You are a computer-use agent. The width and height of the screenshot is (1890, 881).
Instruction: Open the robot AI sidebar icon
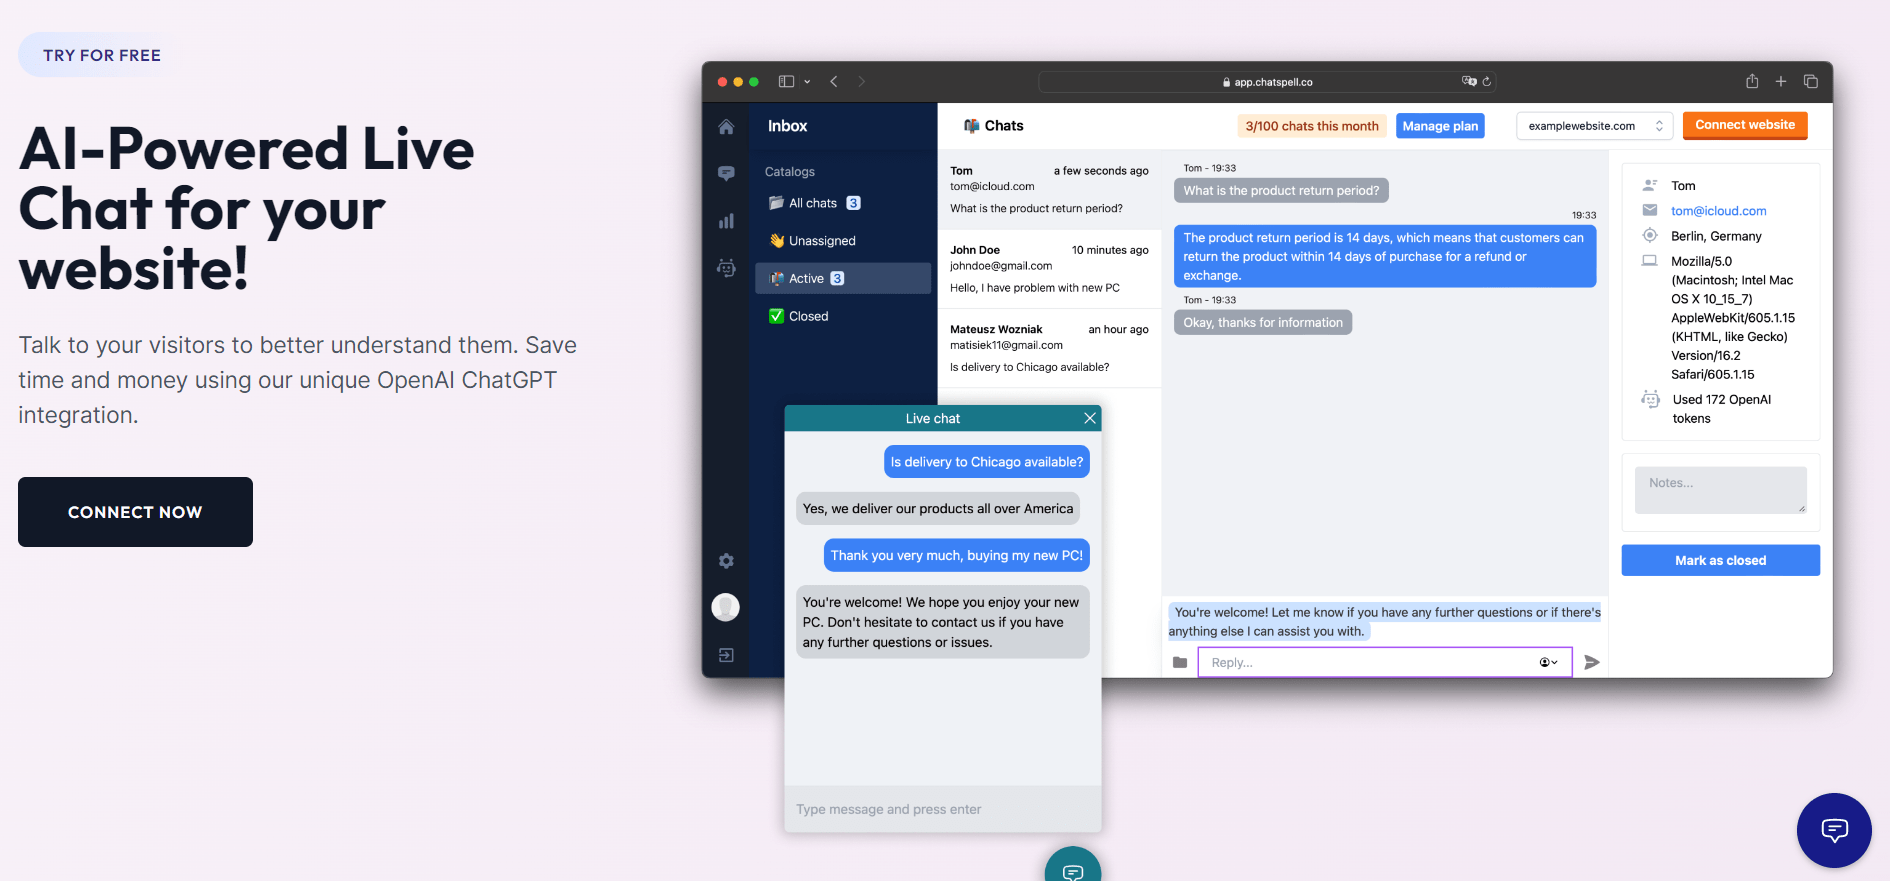coord(726,268)
